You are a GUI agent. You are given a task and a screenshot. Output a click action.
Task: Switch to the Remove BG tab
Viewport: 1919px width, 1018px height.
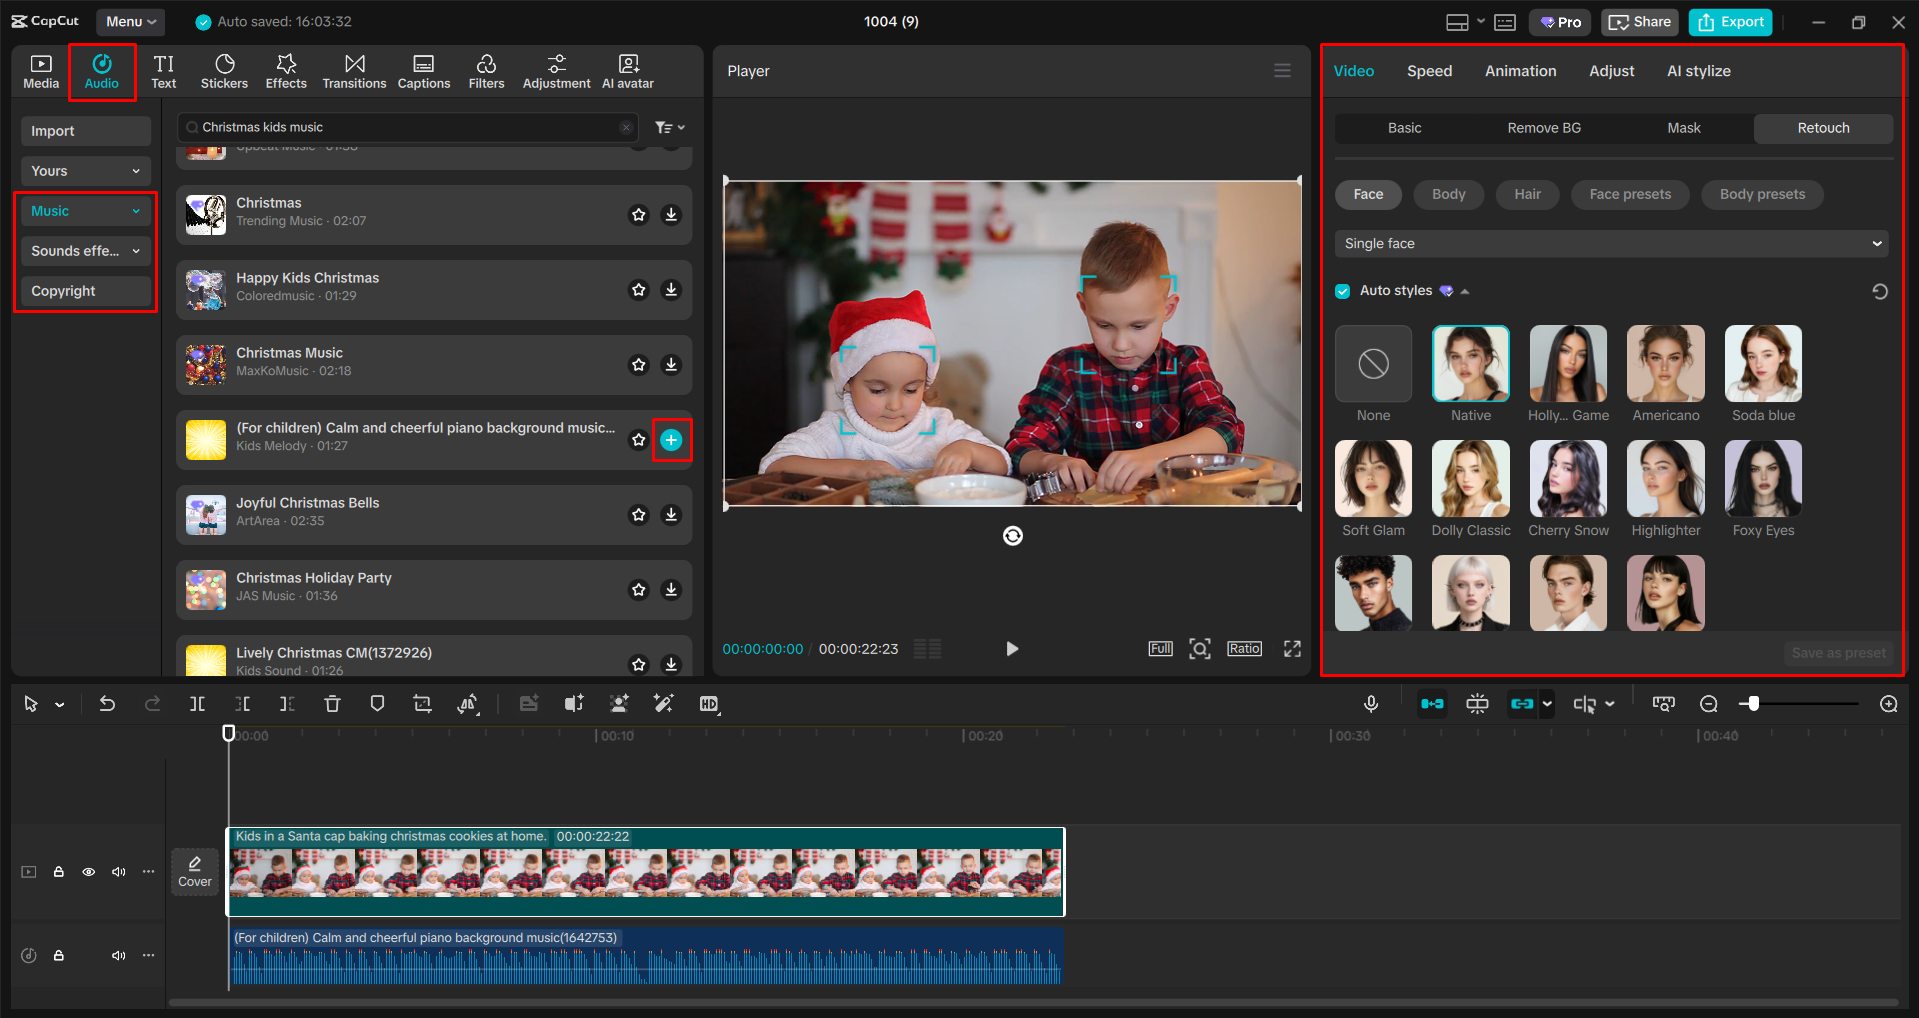click(1543, 127)
